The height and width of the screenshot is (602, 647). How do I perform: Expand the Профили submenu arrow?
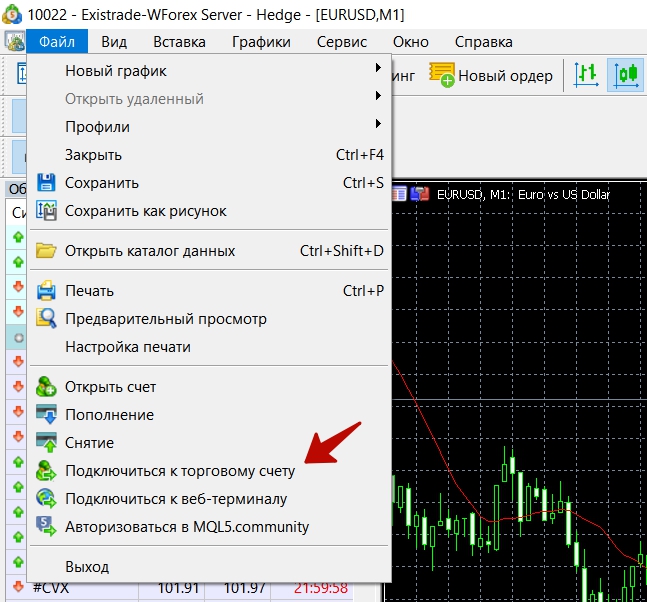pyautogui.click(x=378, y=123)
